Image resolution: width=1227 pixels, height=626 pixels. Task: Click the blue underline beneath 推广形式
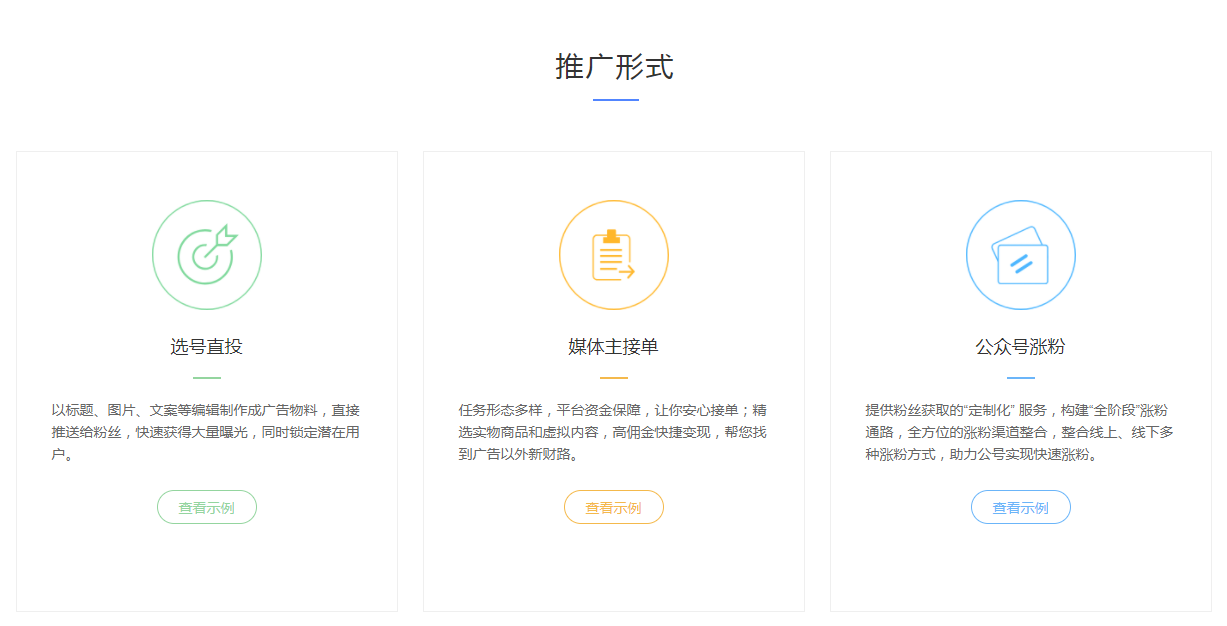point(615,100)
